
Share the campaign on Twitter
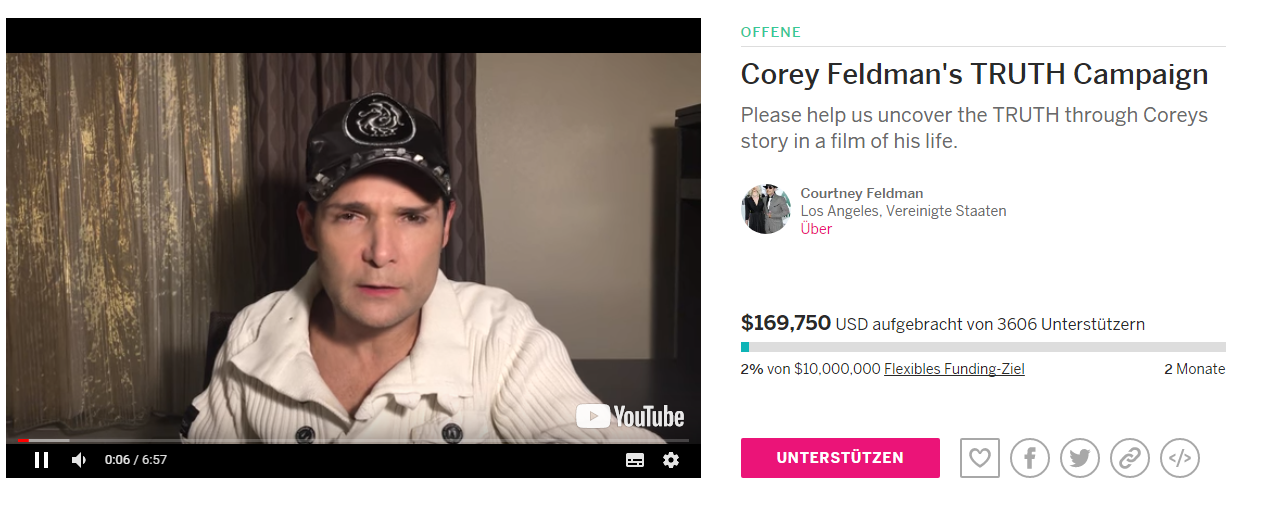click(x=1080, y=458)
